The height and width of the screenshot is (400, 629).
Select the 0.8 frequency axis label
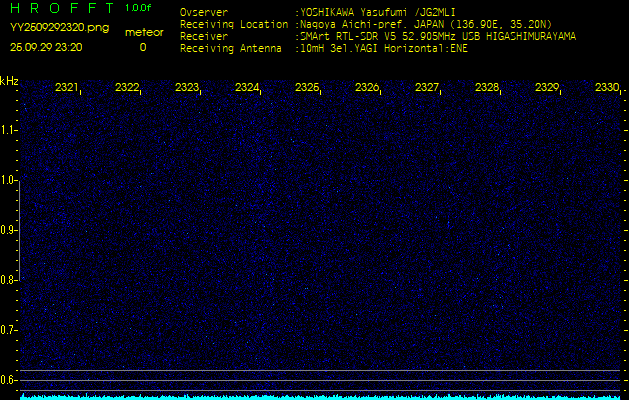(9, 280)
